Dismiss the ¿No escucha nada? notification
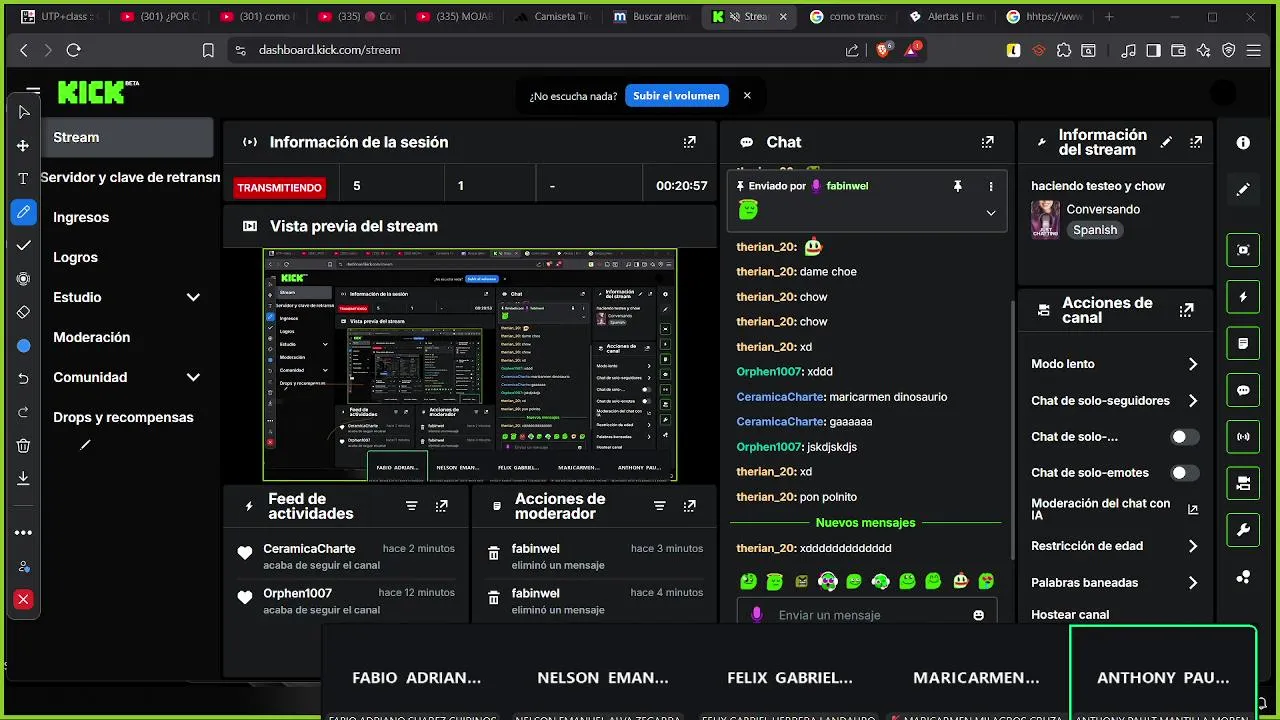The width and height of the screenshot is (1280, 720). (x=747, y=96)
